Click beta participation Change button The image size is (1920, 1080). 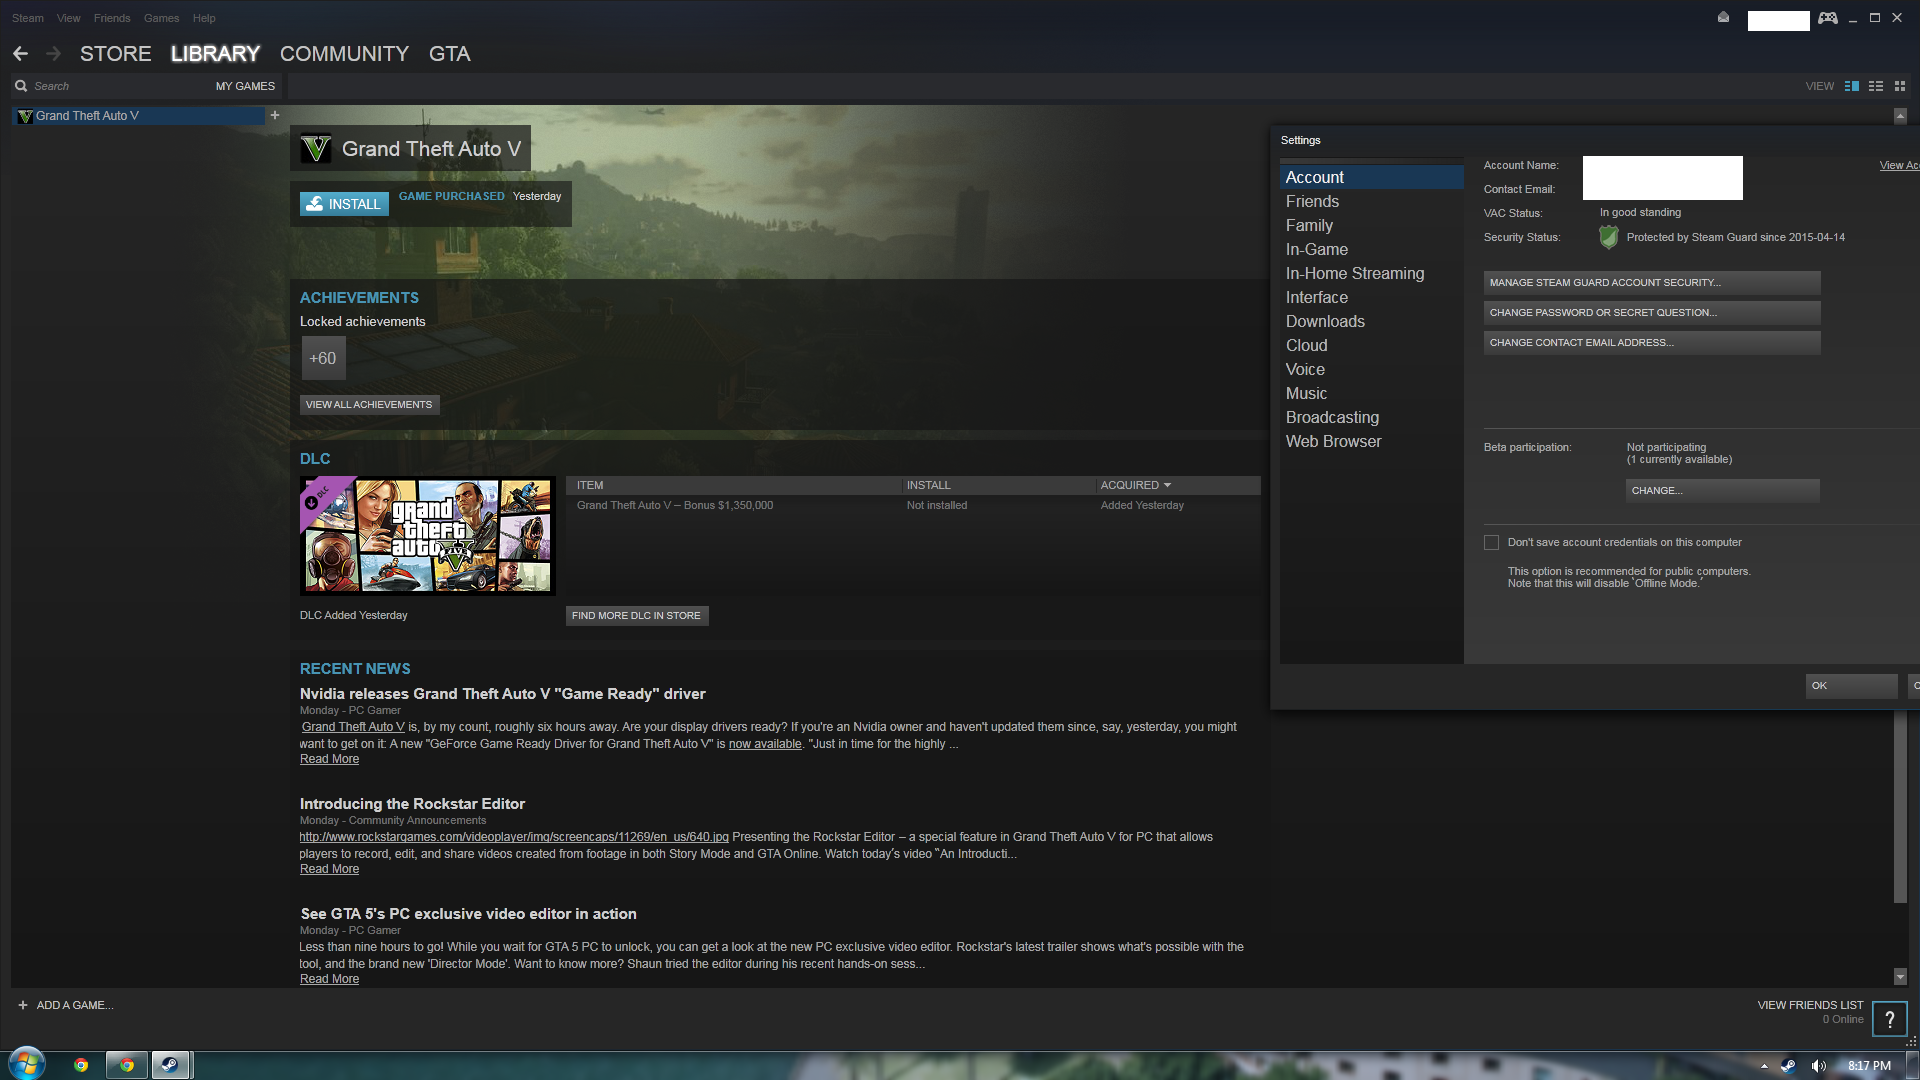1722,491
